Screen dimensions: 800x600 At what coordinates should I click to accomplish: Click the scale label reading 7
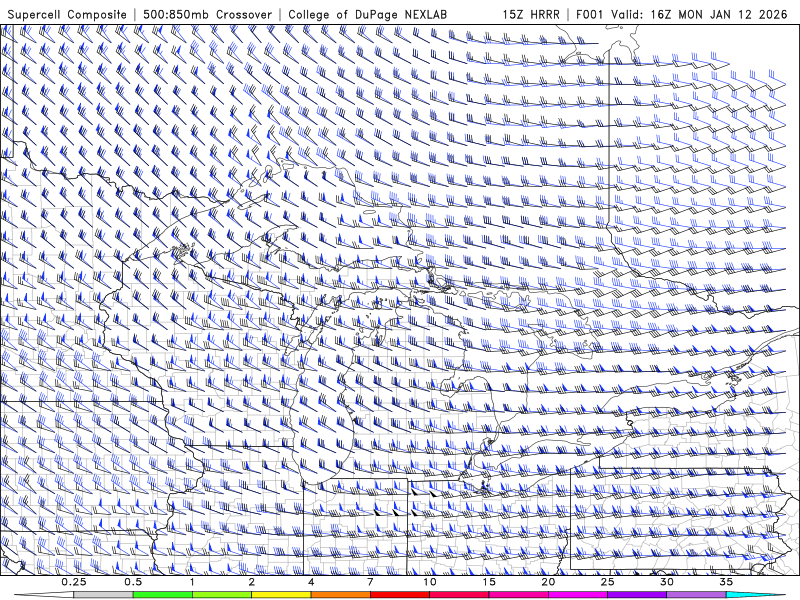click(x=370, y=582)
